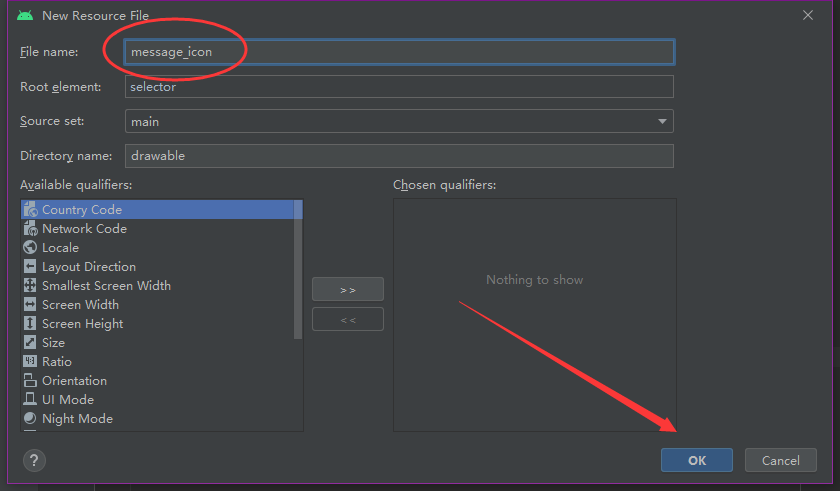Select the Locale qualifier text

[61, 248]
